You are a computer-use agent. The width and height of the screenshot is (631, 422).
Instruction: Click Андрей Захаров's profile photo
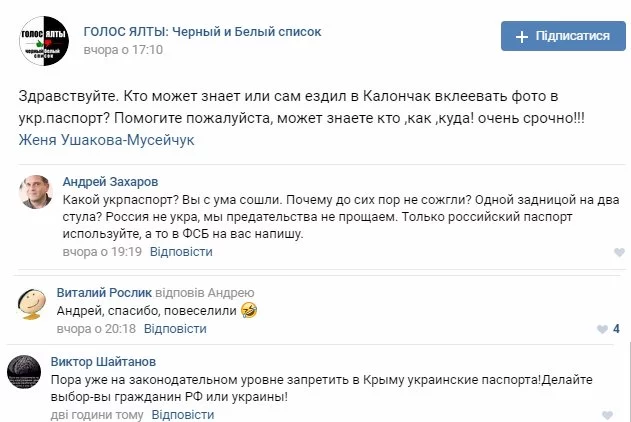(x=36, y=190)
